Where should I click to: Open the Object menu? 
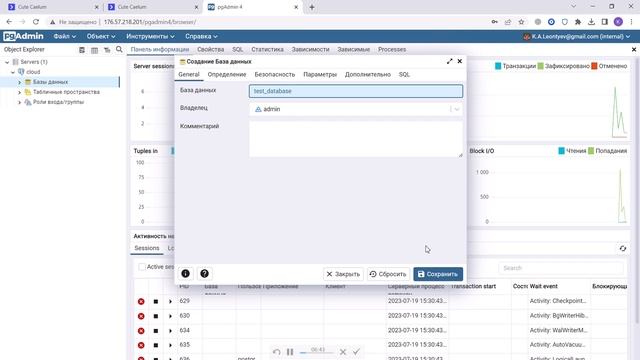click(100, 36)
